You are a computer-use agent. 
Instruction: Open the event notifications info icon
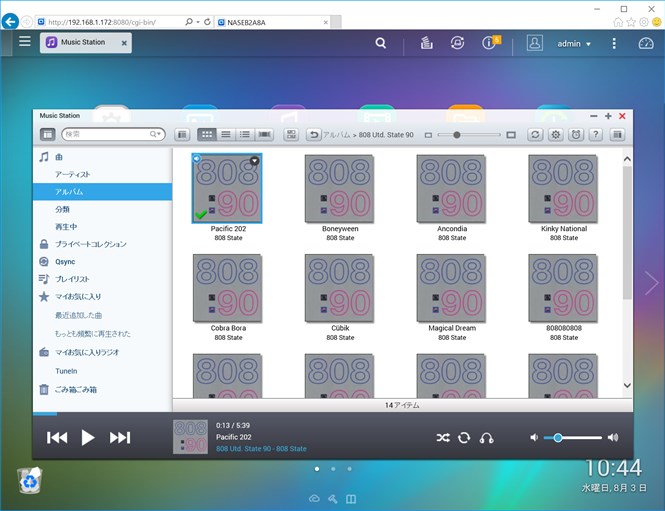coord(490,42)
